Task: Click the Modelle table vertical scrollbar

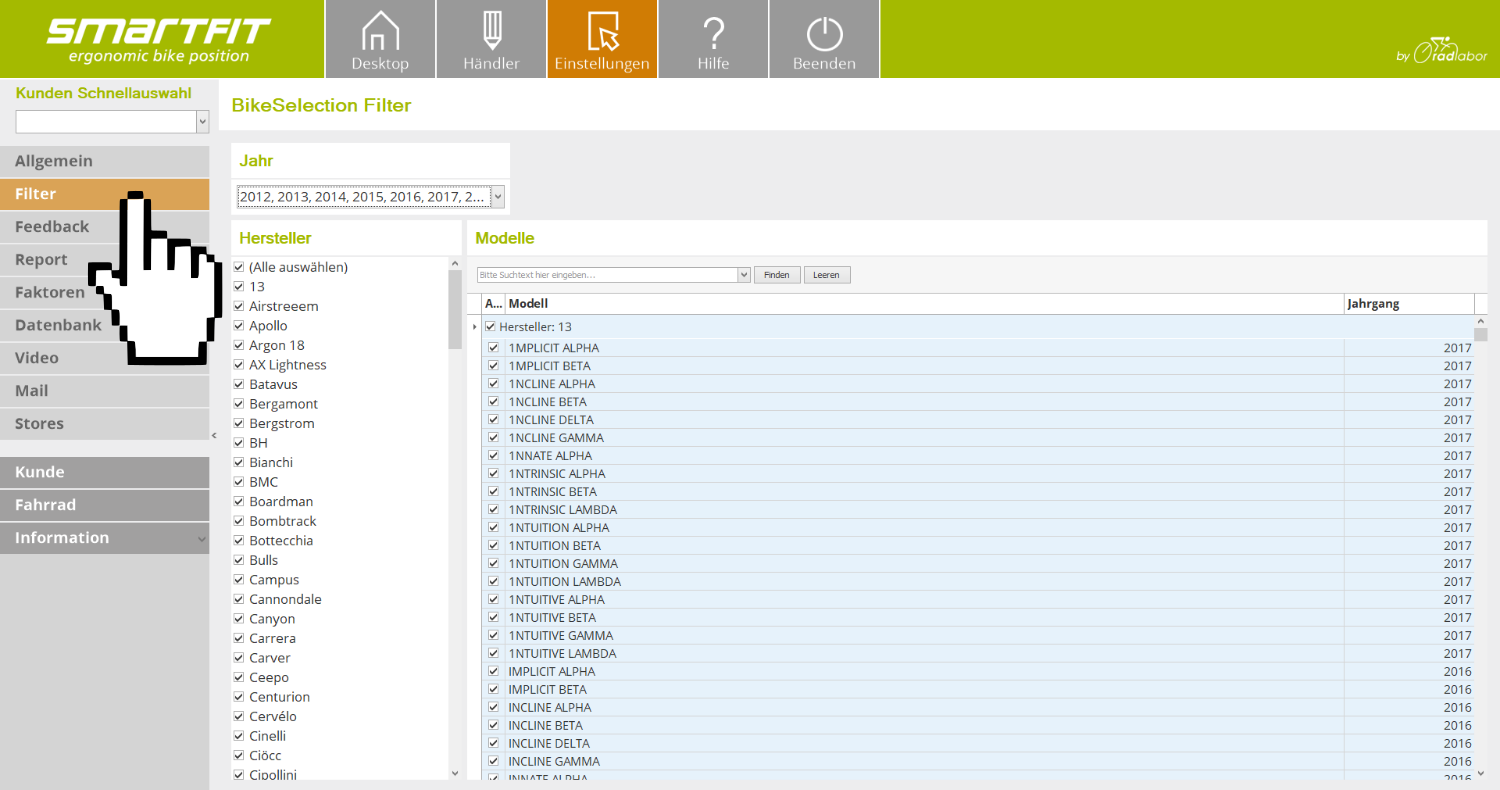Action: [x=1481, y=334]
